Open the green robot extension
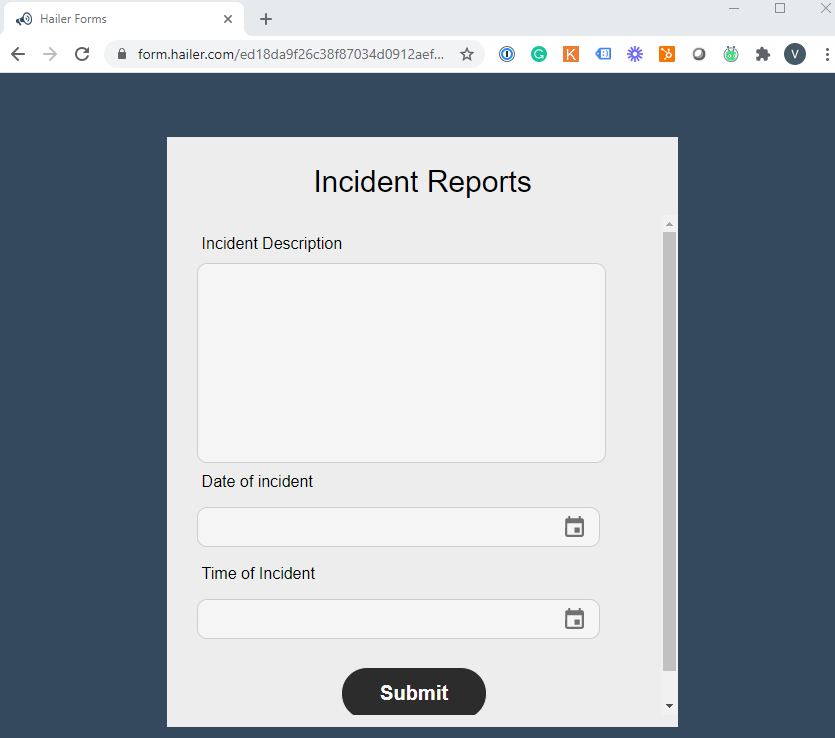 coord(731,54)
